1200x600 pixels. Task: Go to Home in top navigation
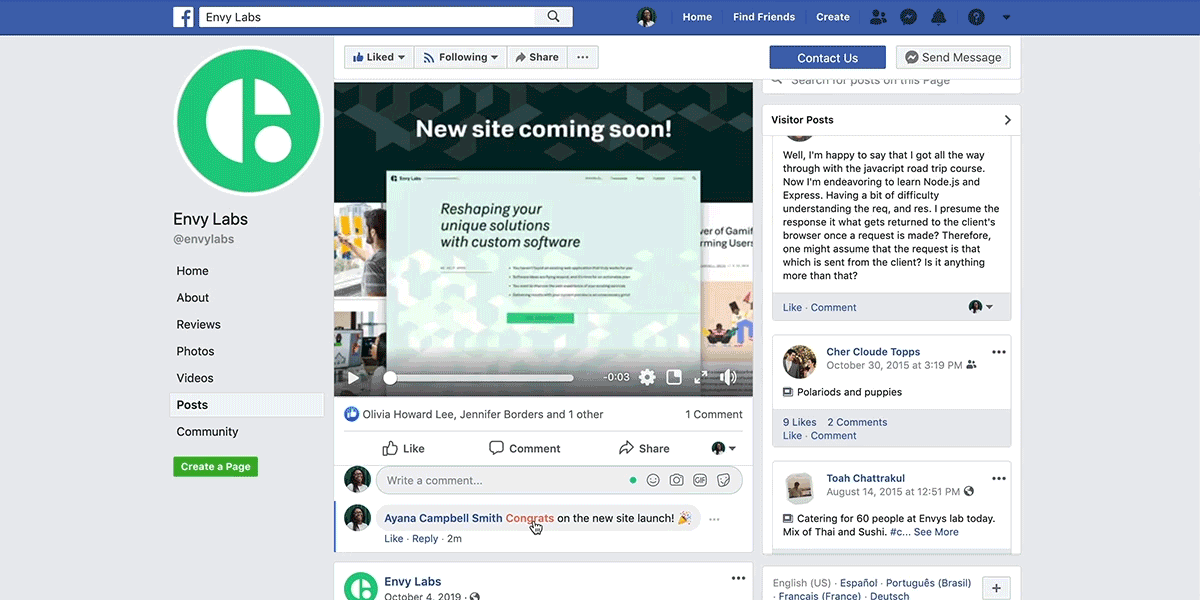point(697,17)
